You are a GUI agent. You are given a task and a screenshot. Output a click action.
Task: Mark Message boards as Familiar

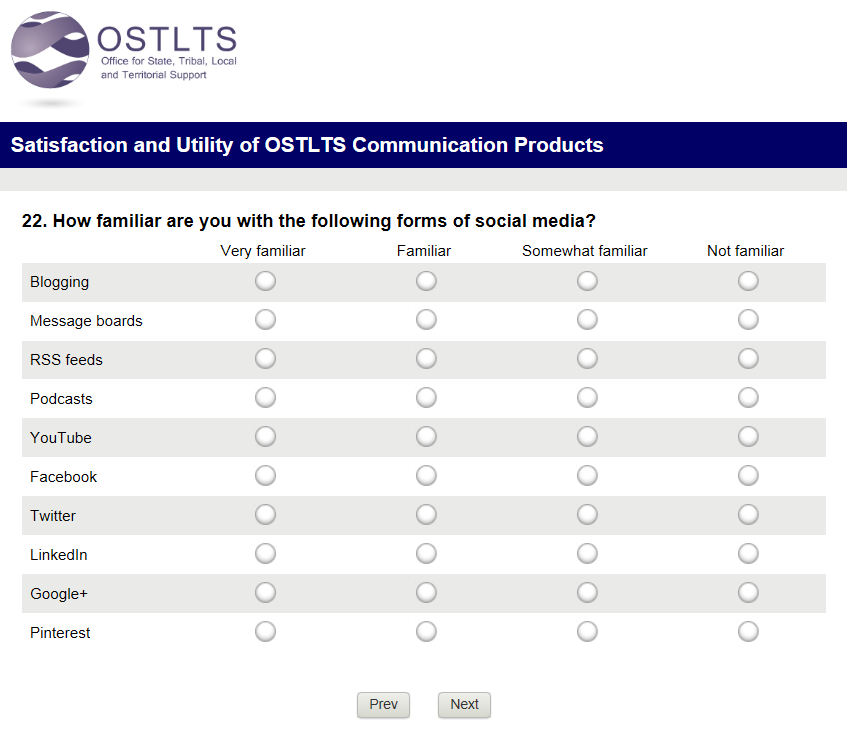426,321
